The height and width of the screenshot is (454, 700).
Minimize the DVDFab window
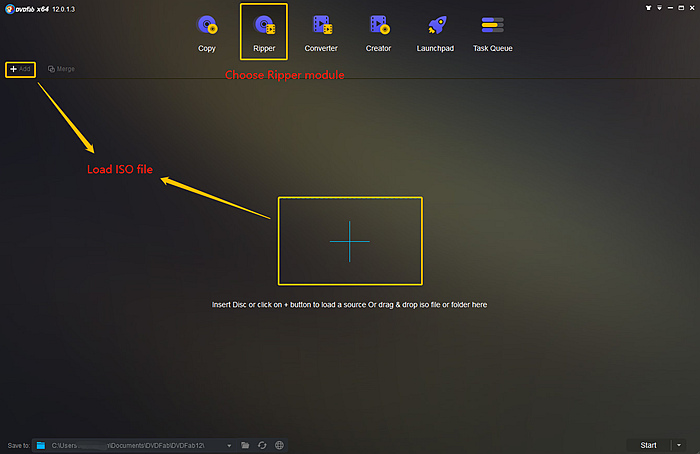point(670,8)
